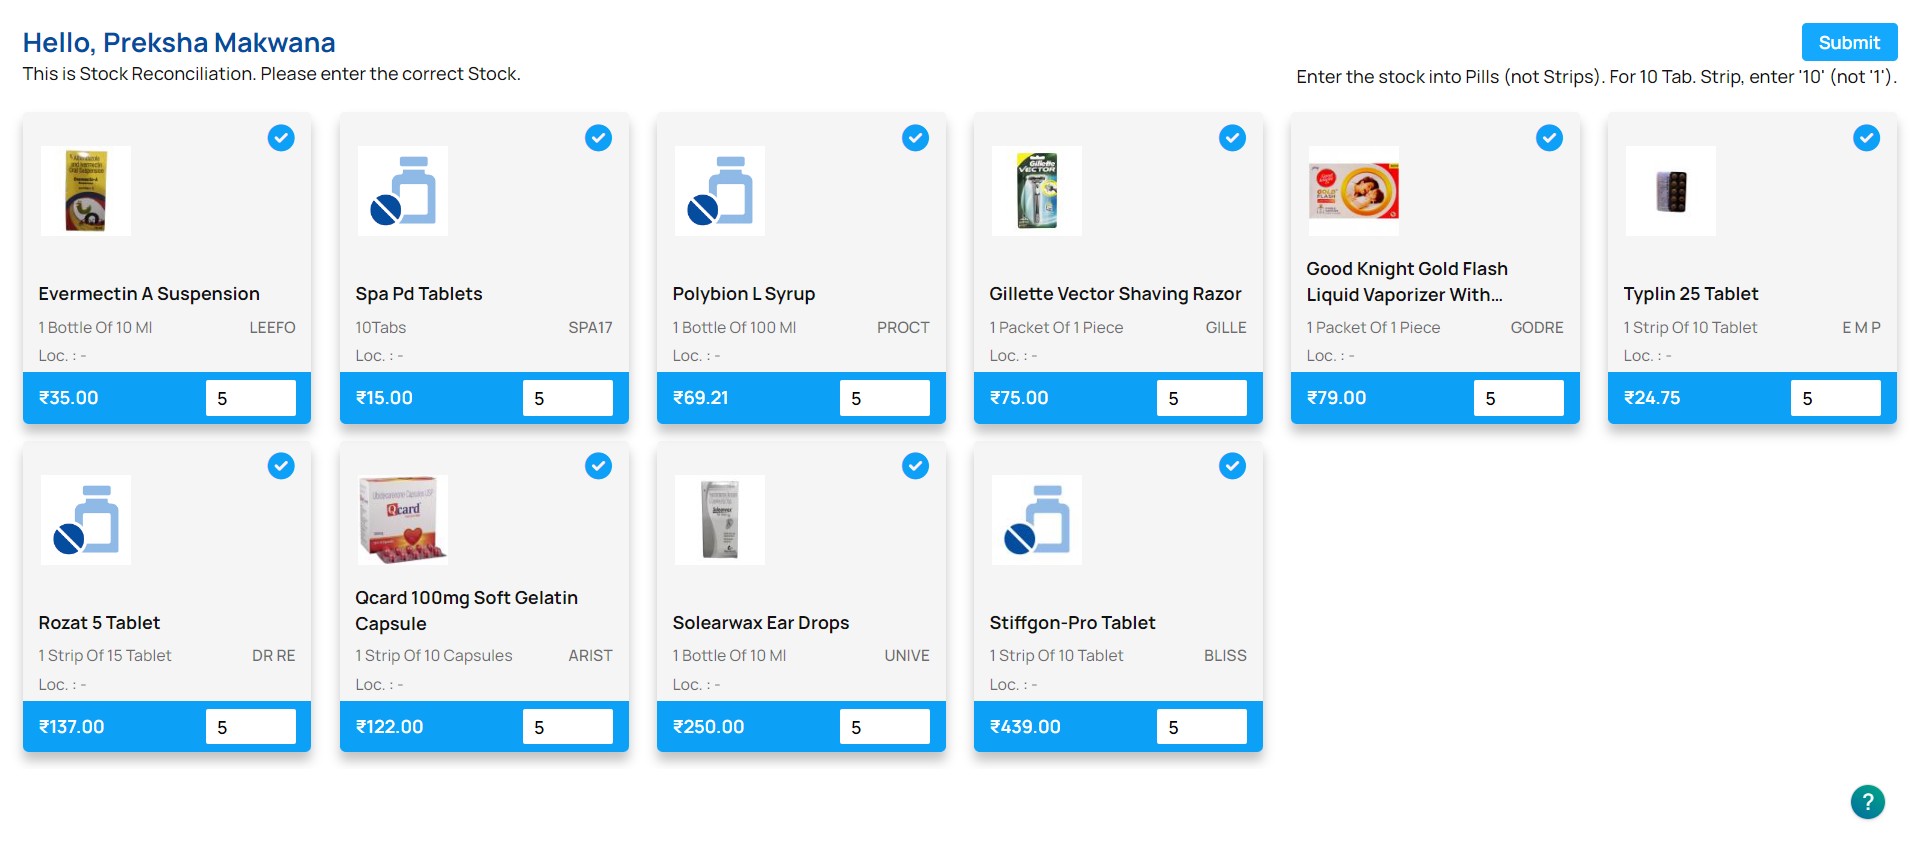Open the Good Knight Gold Flash product image
1920x854 pixels.
tap(1354, 191)
